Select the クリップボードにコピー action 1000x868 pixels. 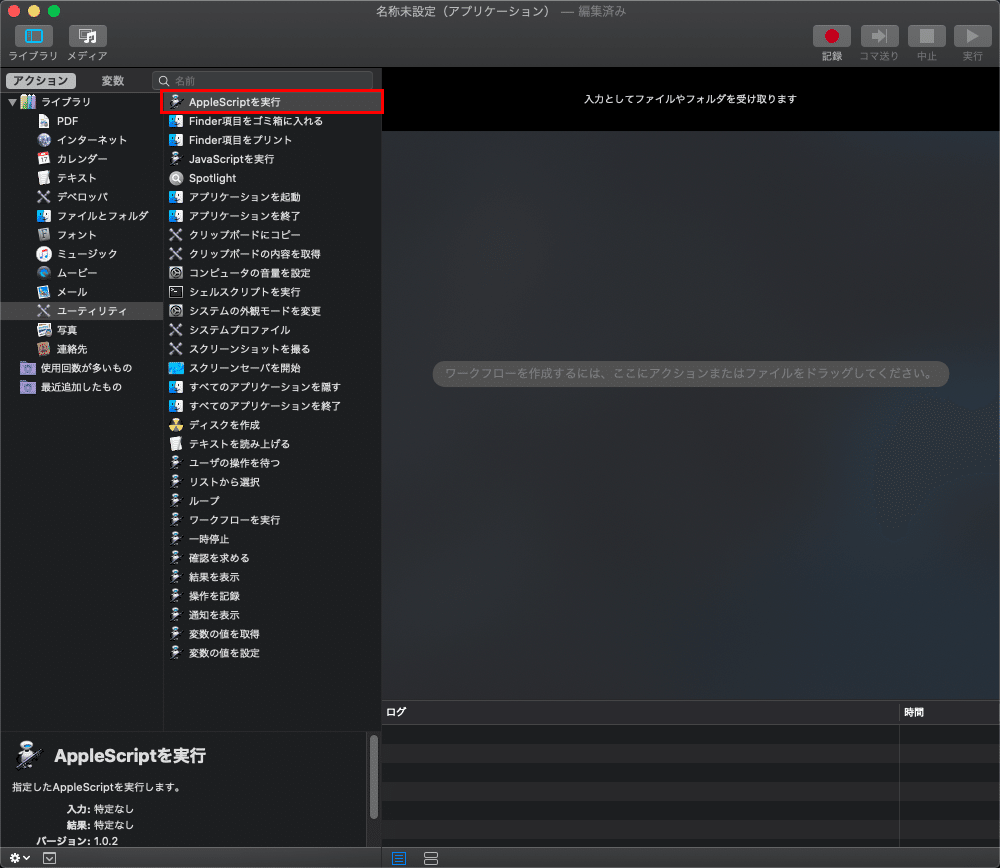pyautogui.click(x=272, y=235)
